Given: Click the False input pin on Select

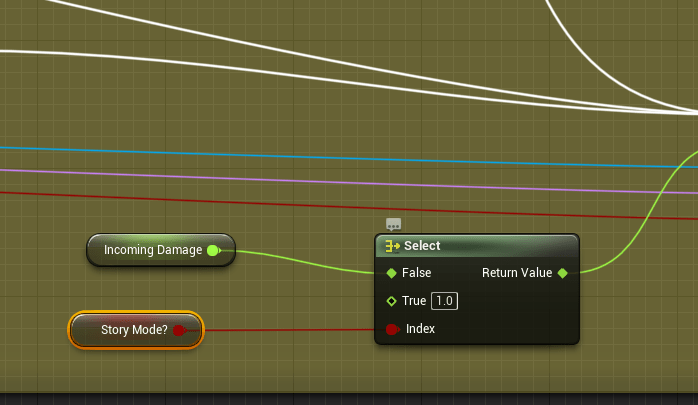Looking at the screenshot, I should (391, 273).
